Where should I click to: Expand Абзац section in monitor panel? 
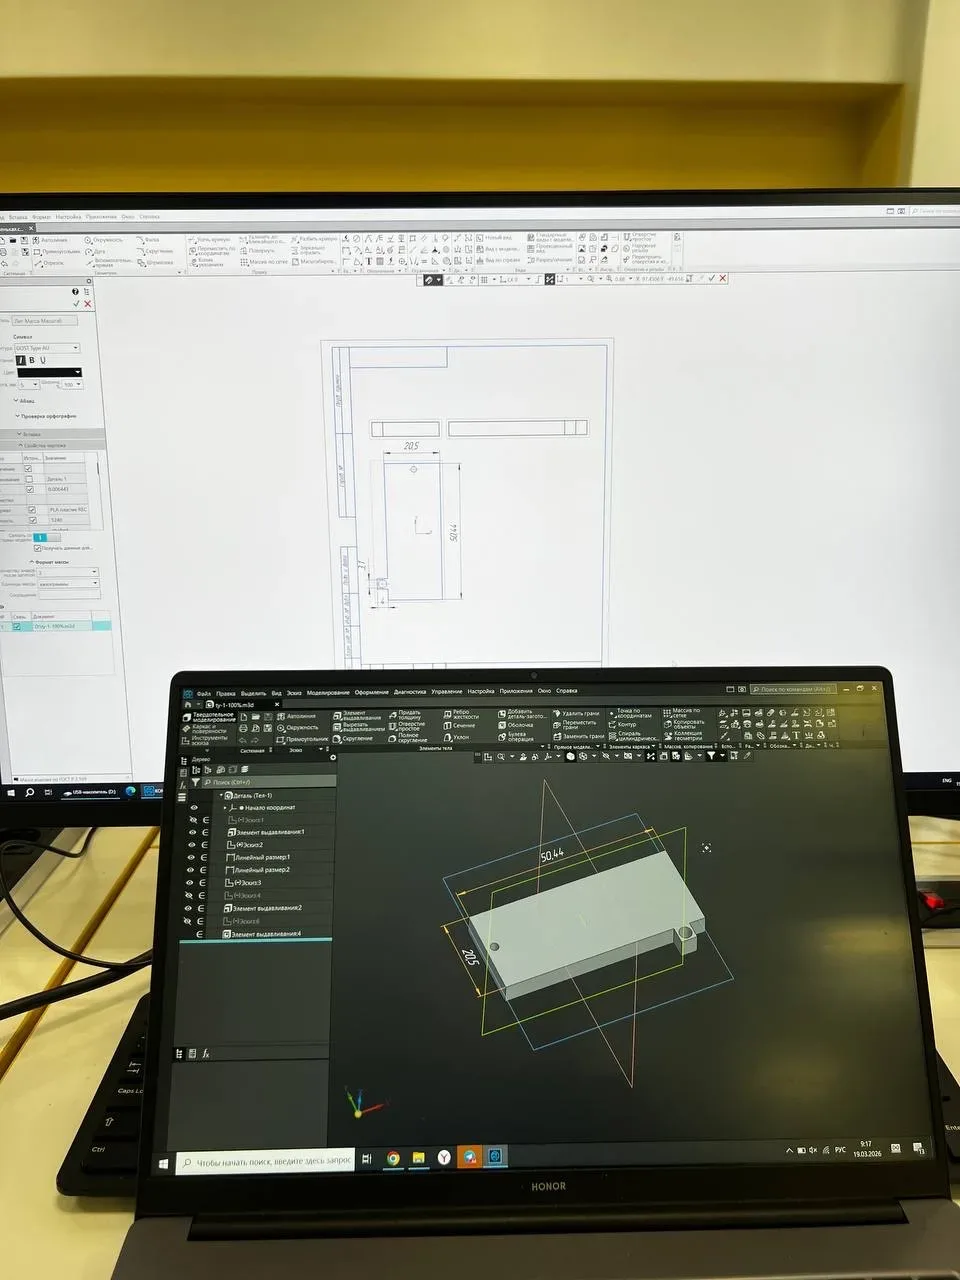(25, 400)
